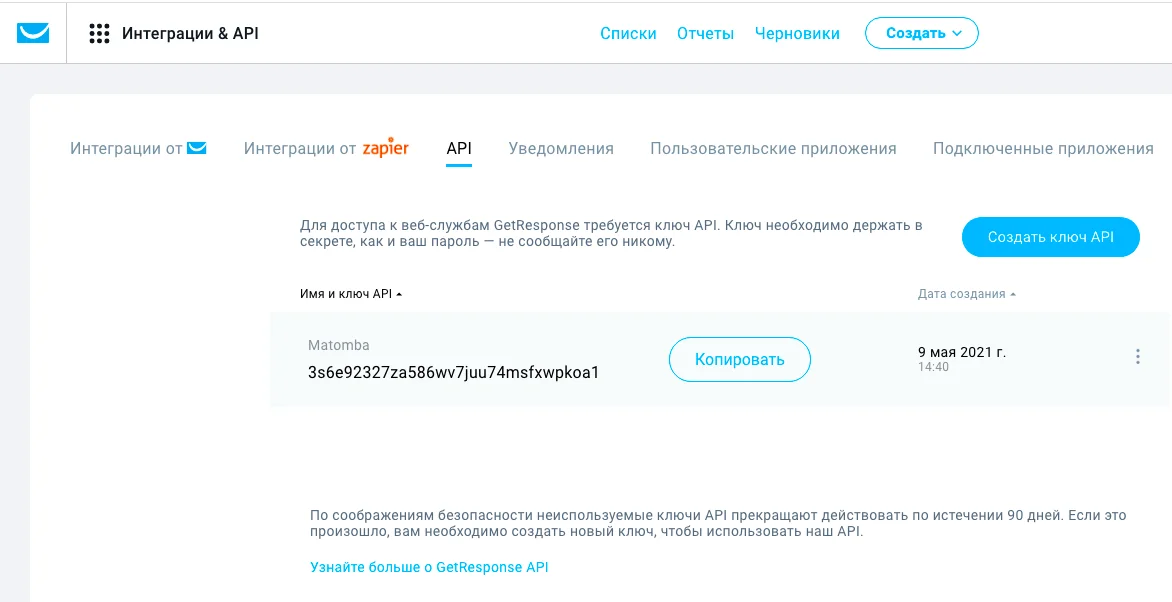This screenshot has height=602, width=1172.
Task: Open Пользовательские приложения tab
Action: [x=773, y=148]
